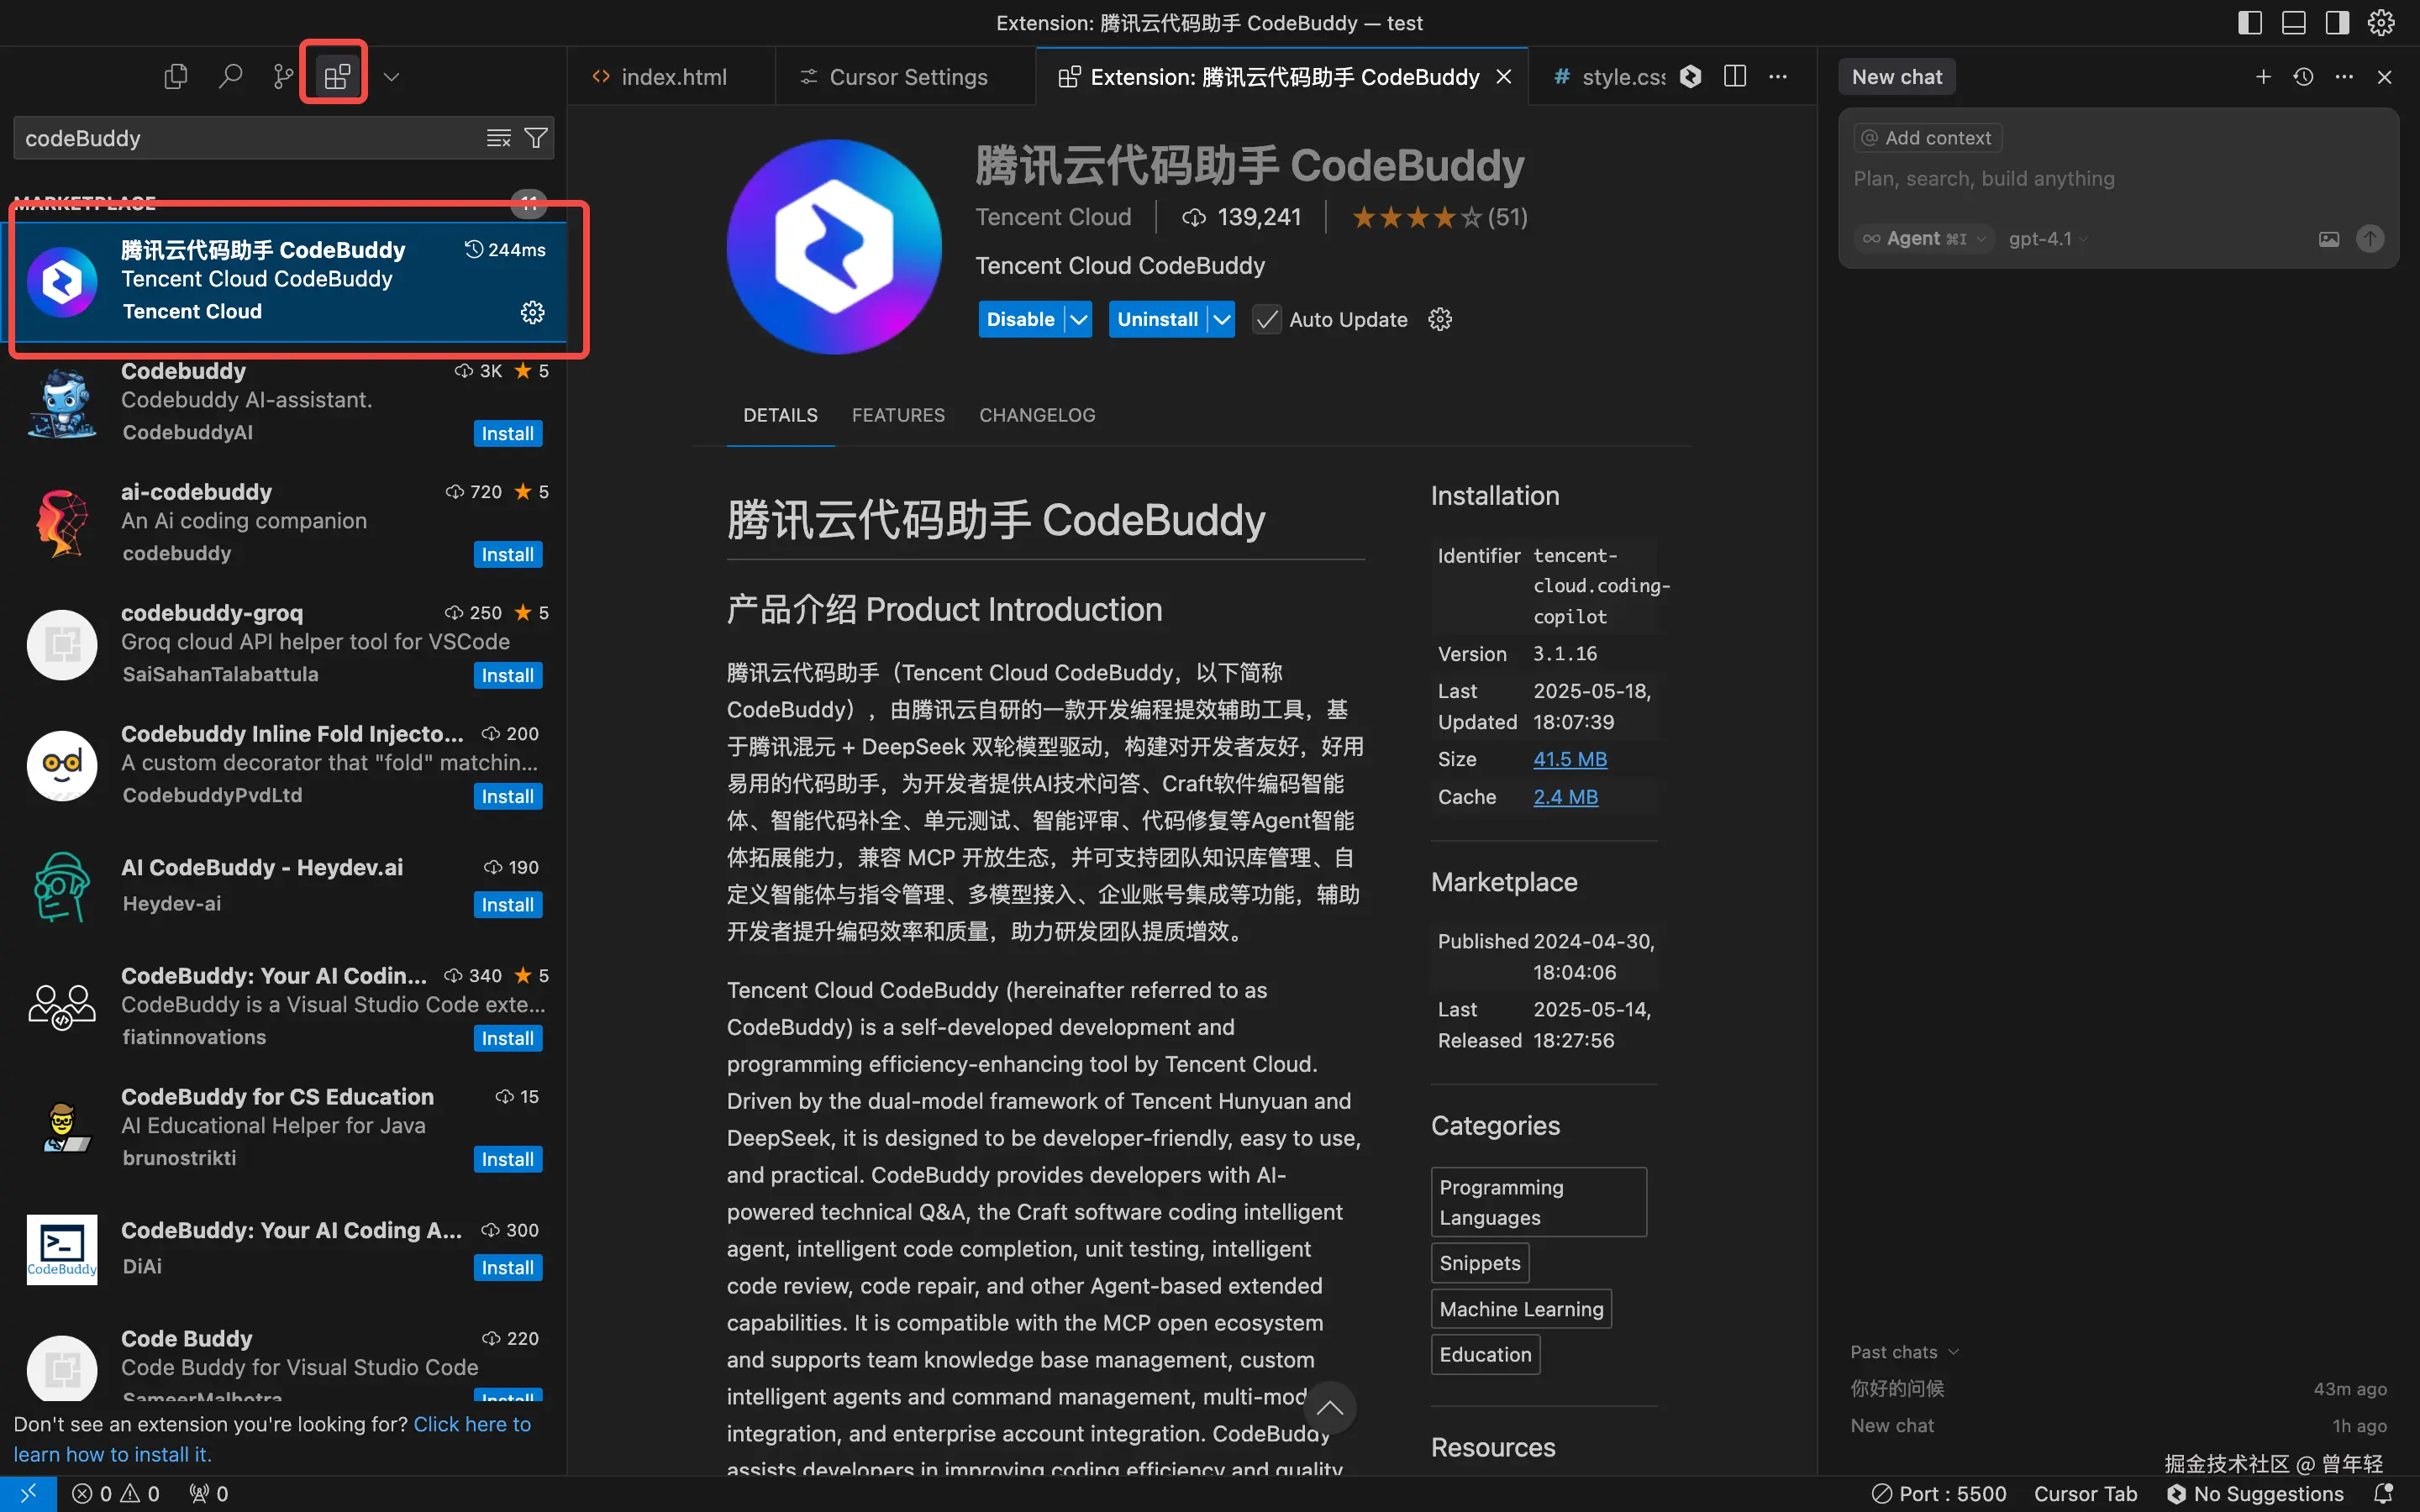Clear extension search results icon

[x=498, y=138]
